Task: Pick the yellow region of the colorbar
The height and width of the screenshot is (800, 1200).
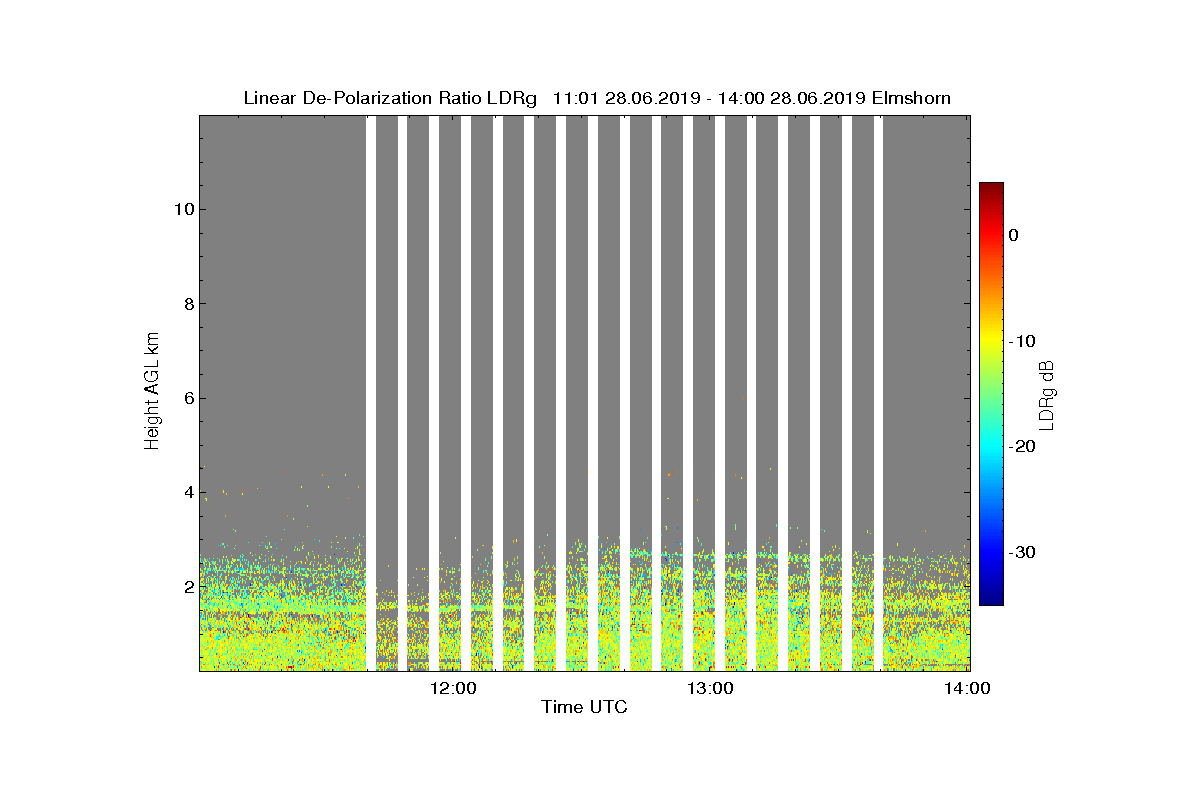Action: click(991, 341)
